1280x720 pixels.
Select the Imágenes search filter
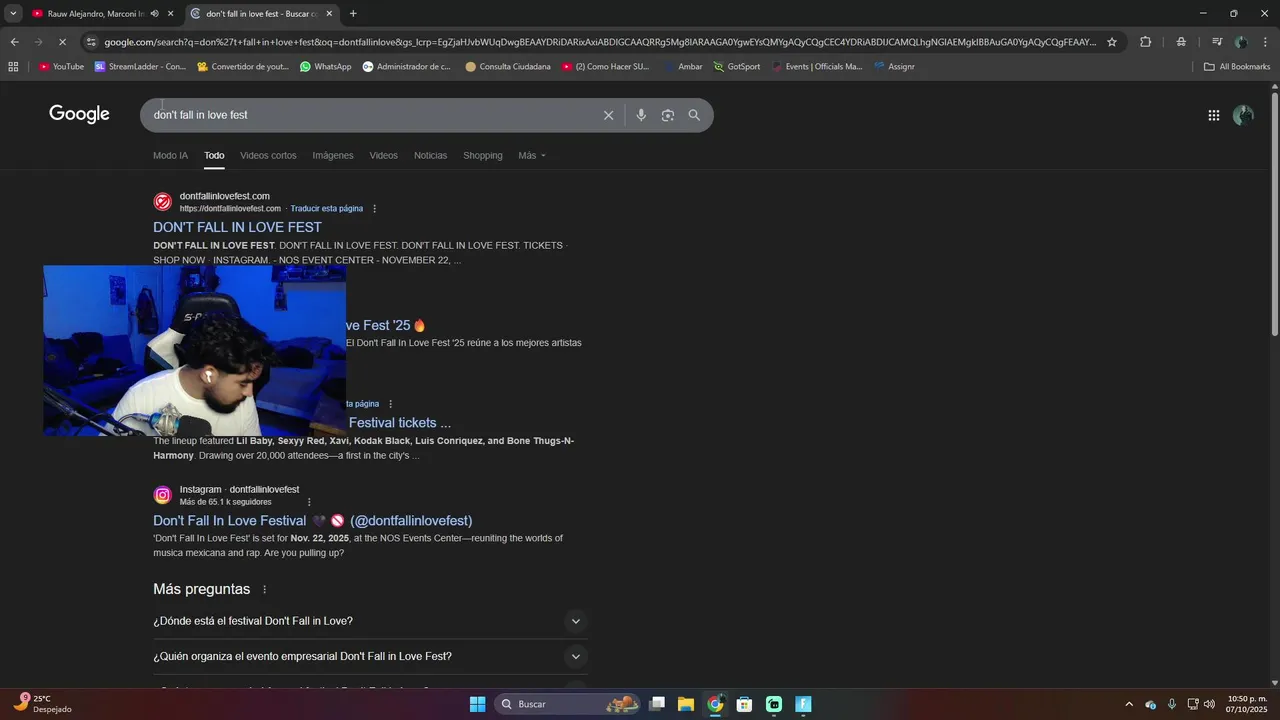coord(333,156)
